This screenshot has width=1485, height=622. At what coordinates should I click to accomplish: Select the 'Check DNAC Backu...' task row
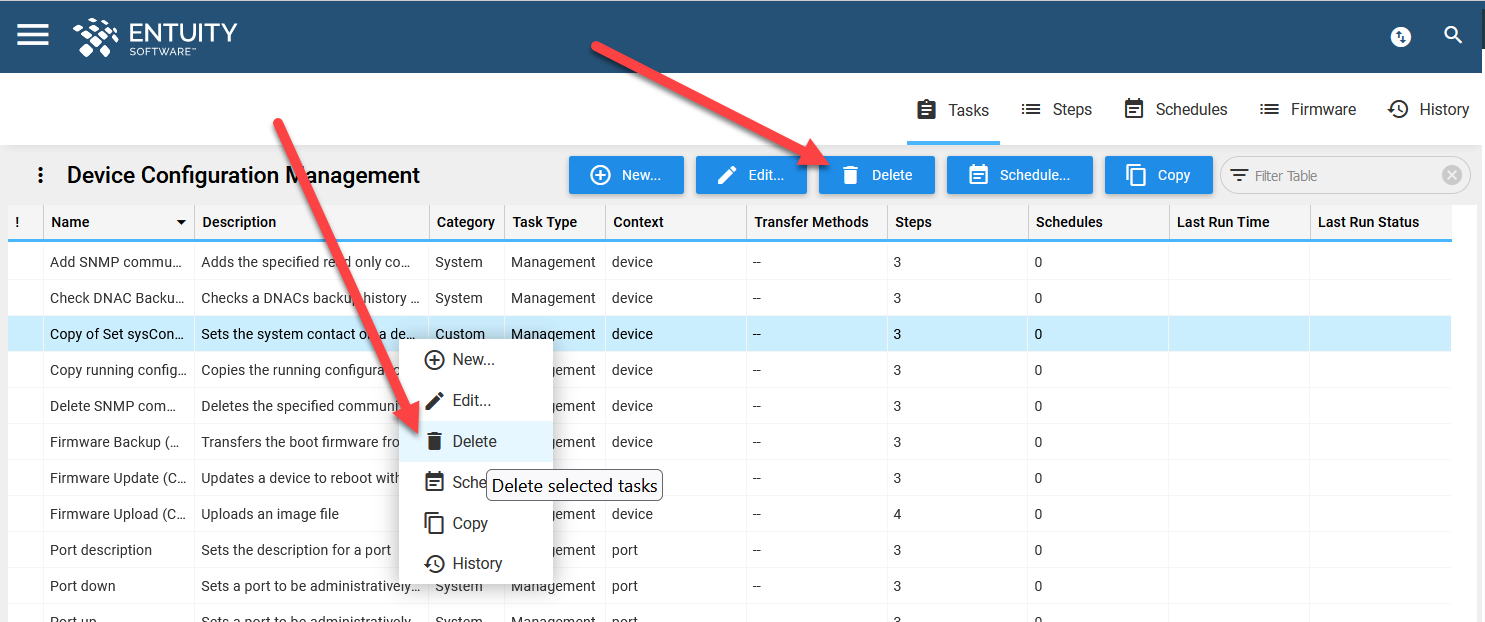[x=730, y=298]
